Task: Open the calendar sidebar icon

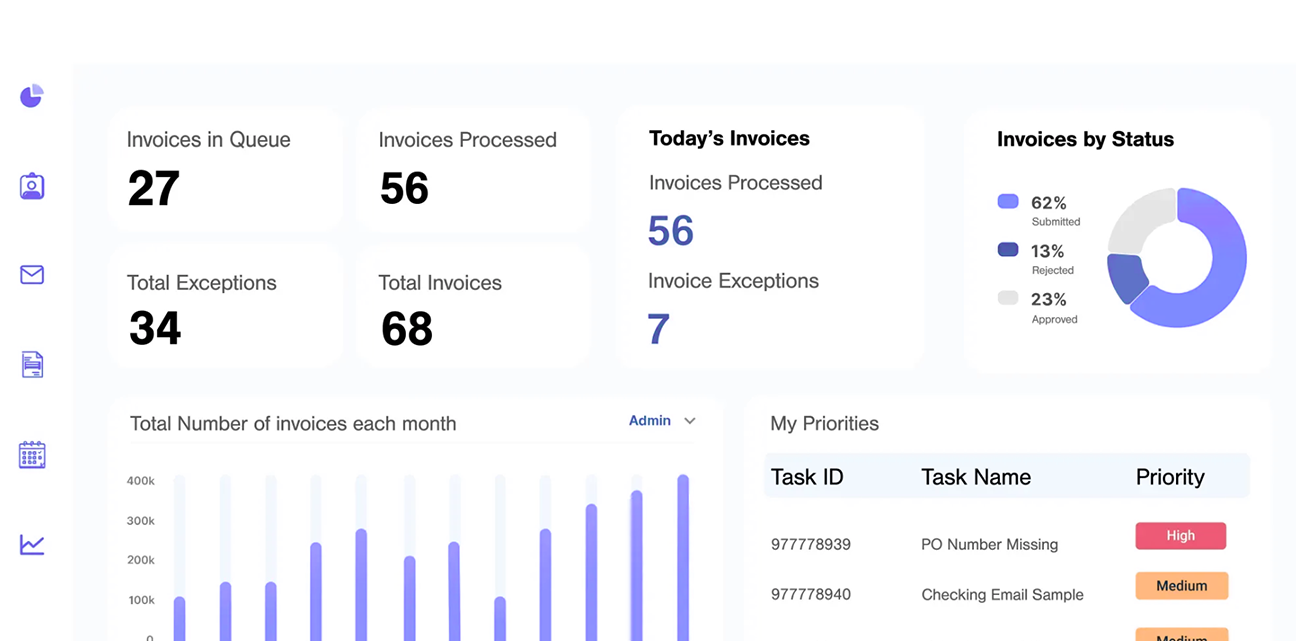Action: click(x=32, y=455)
